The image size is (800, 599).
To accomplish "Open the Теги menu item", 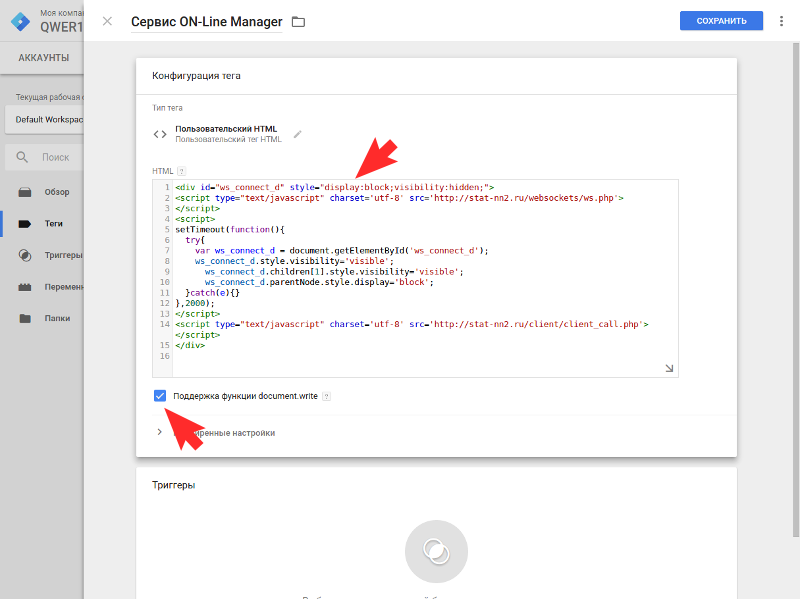I will click(x=54, y=223).
